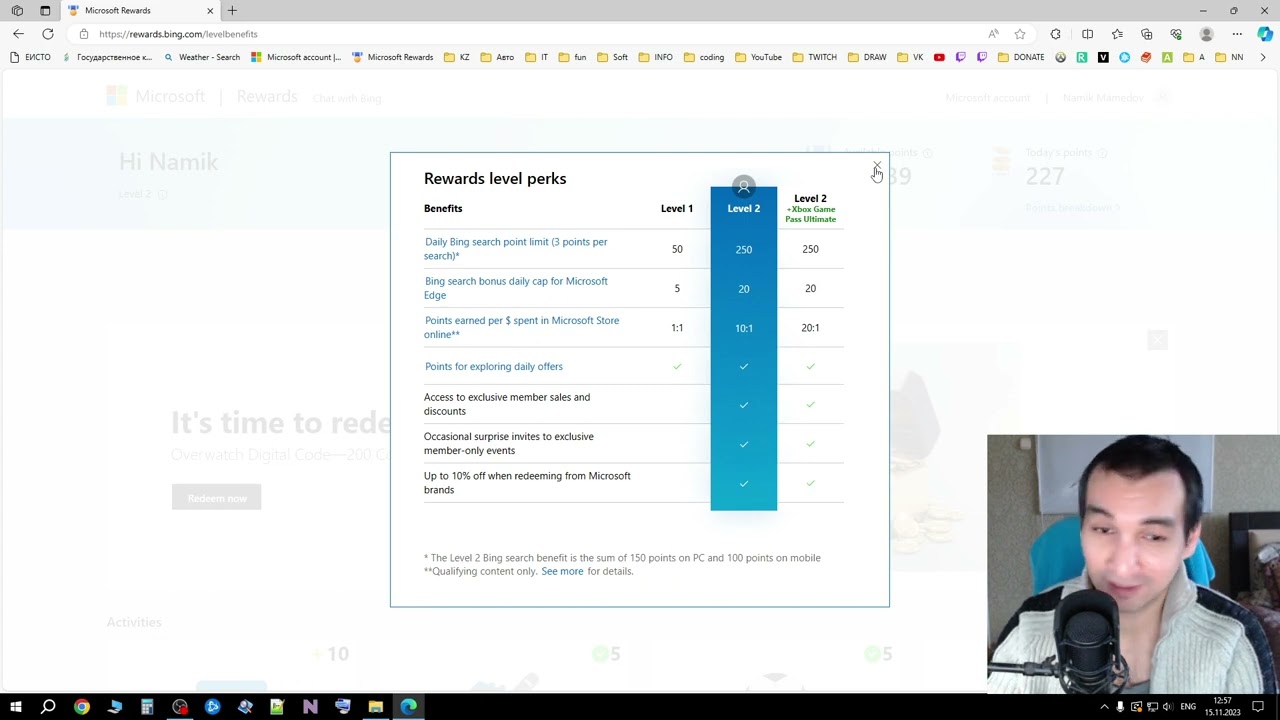Open a new tab with plus button
1280x720 pixels.
[x=232, y=10]
